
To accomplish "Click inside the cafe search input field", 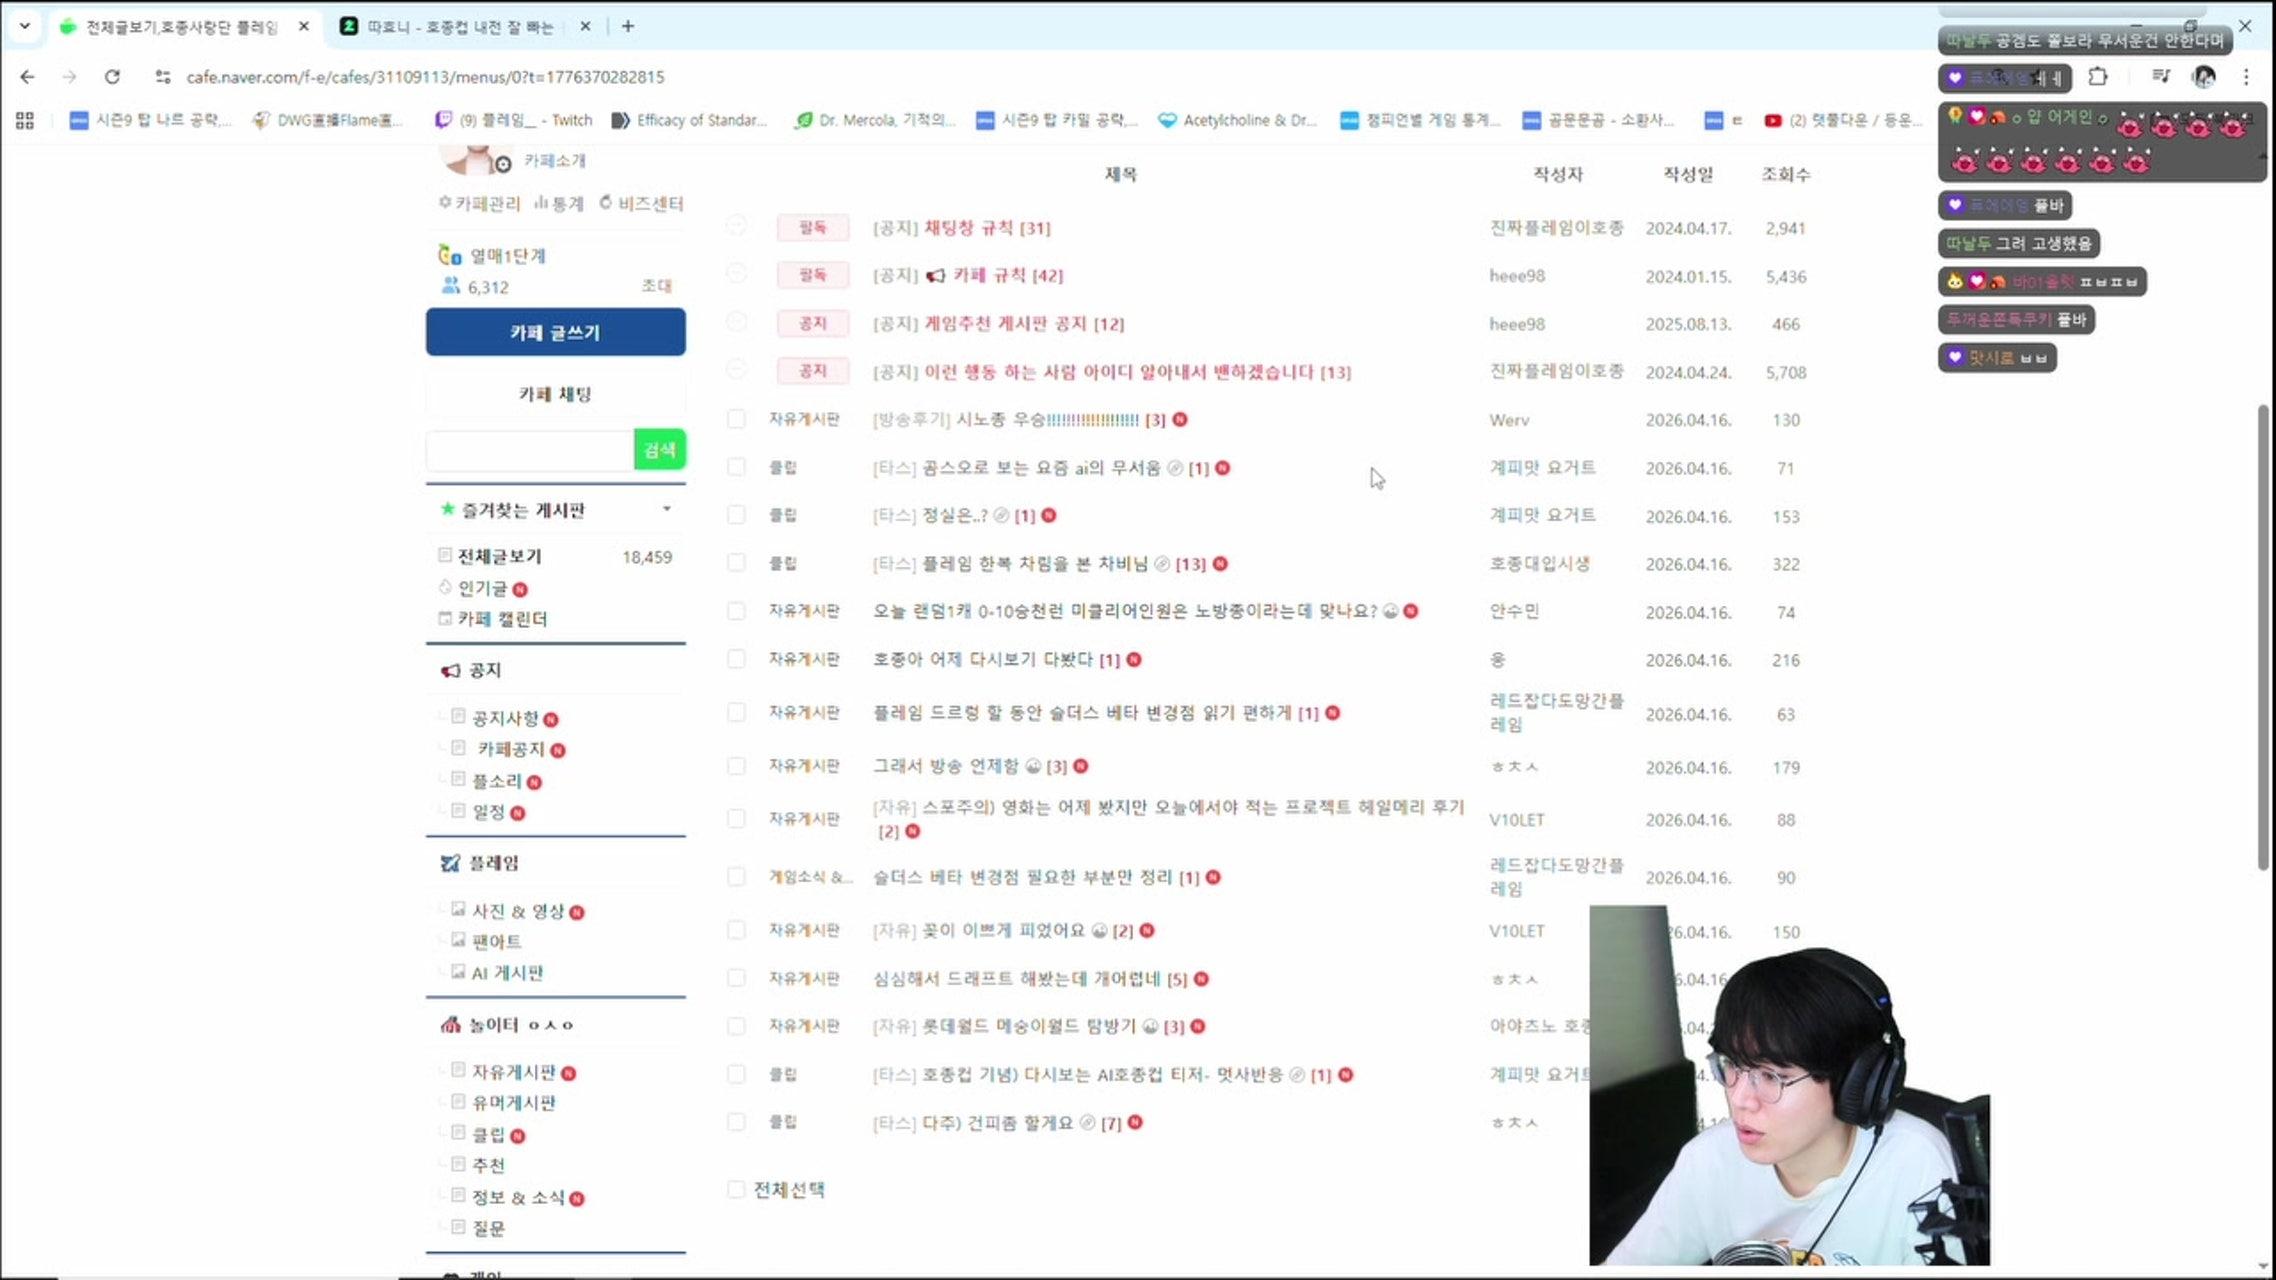I will [x=528, y=450].
